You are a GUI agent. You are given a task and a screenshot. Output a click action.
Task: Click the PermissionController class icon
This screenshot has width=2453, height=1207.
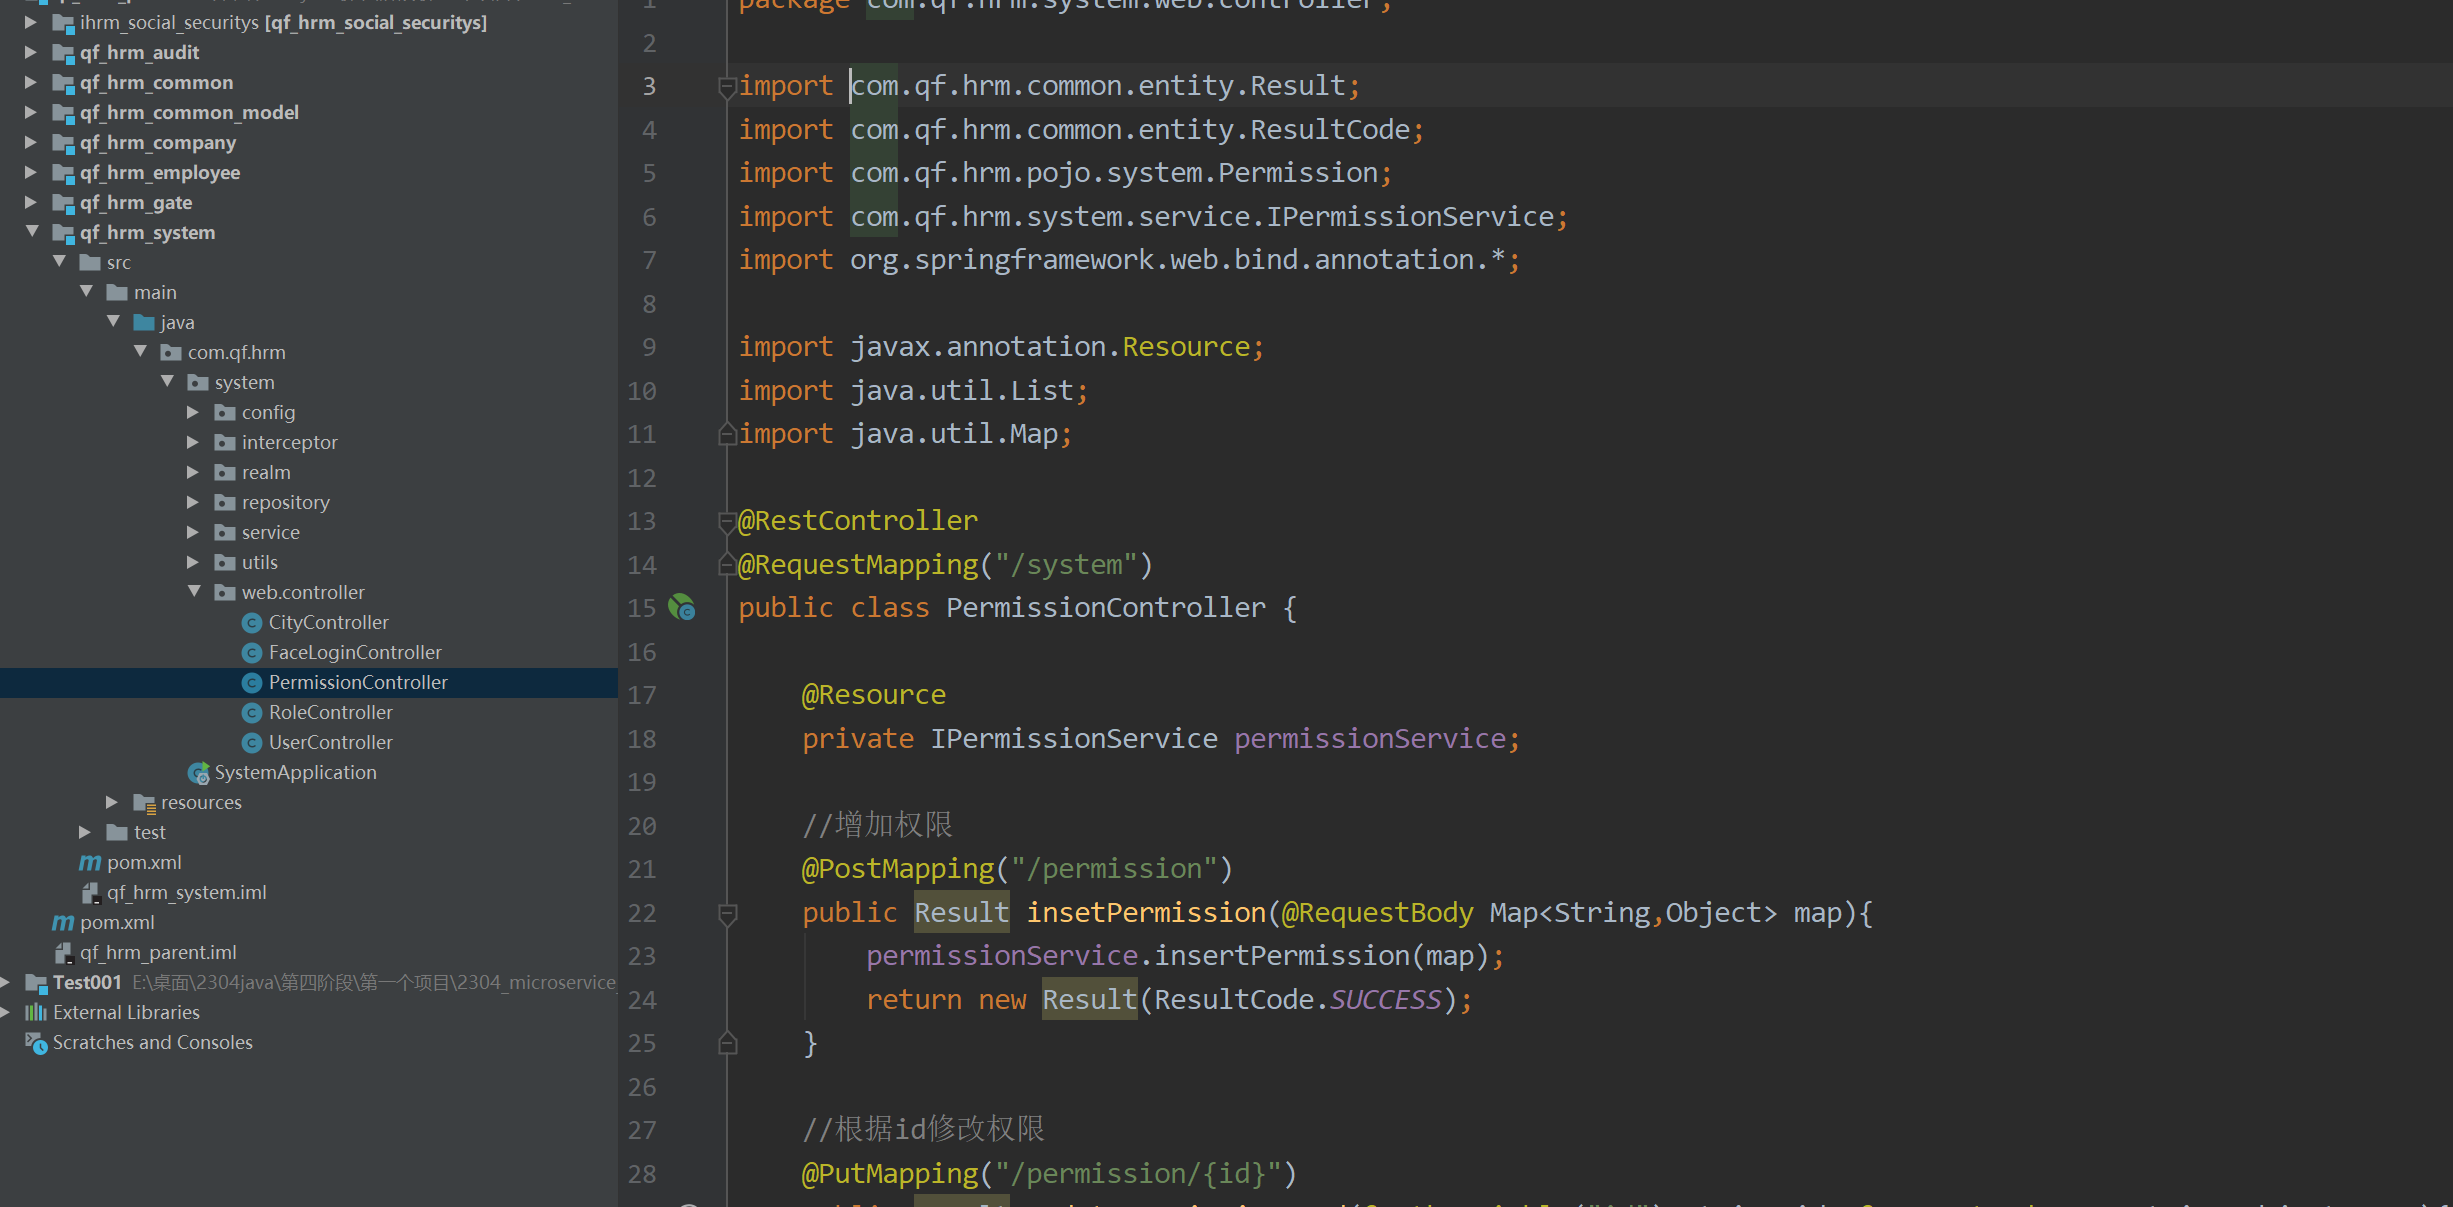coord(252,683)
